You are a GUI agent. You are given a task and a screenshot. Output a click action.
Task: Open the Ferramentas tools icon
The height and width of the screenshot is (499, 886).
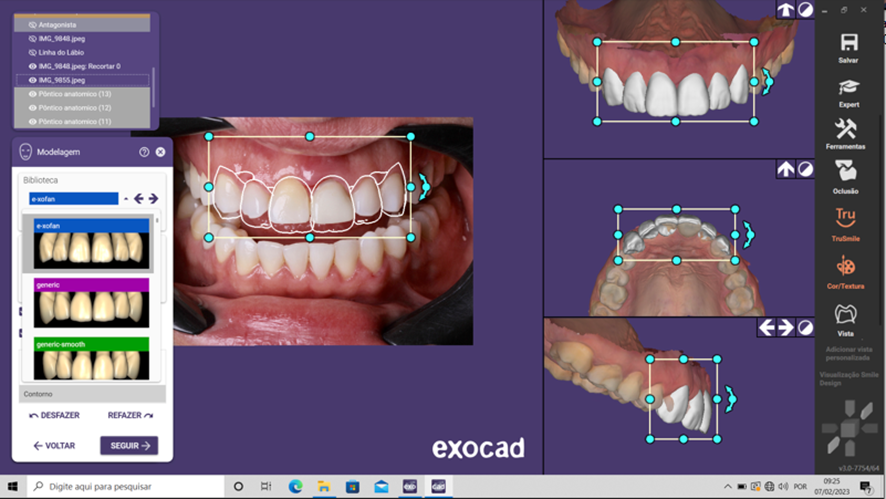click(x=846, y=130)
